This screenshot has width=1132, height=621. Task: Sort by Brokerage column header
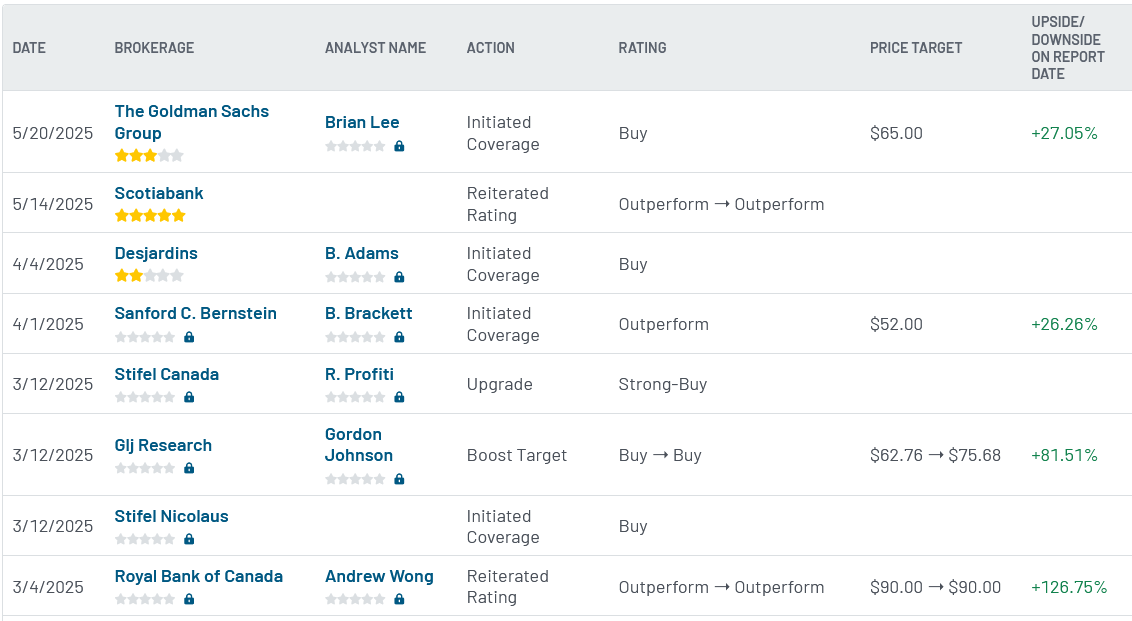154,48
